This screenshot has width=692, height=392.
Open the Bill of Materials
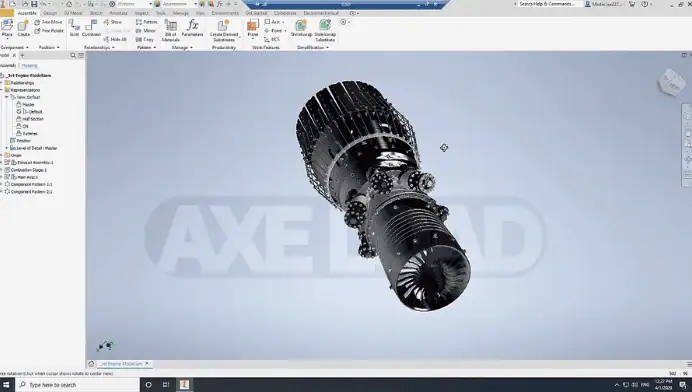click(170, 30)
